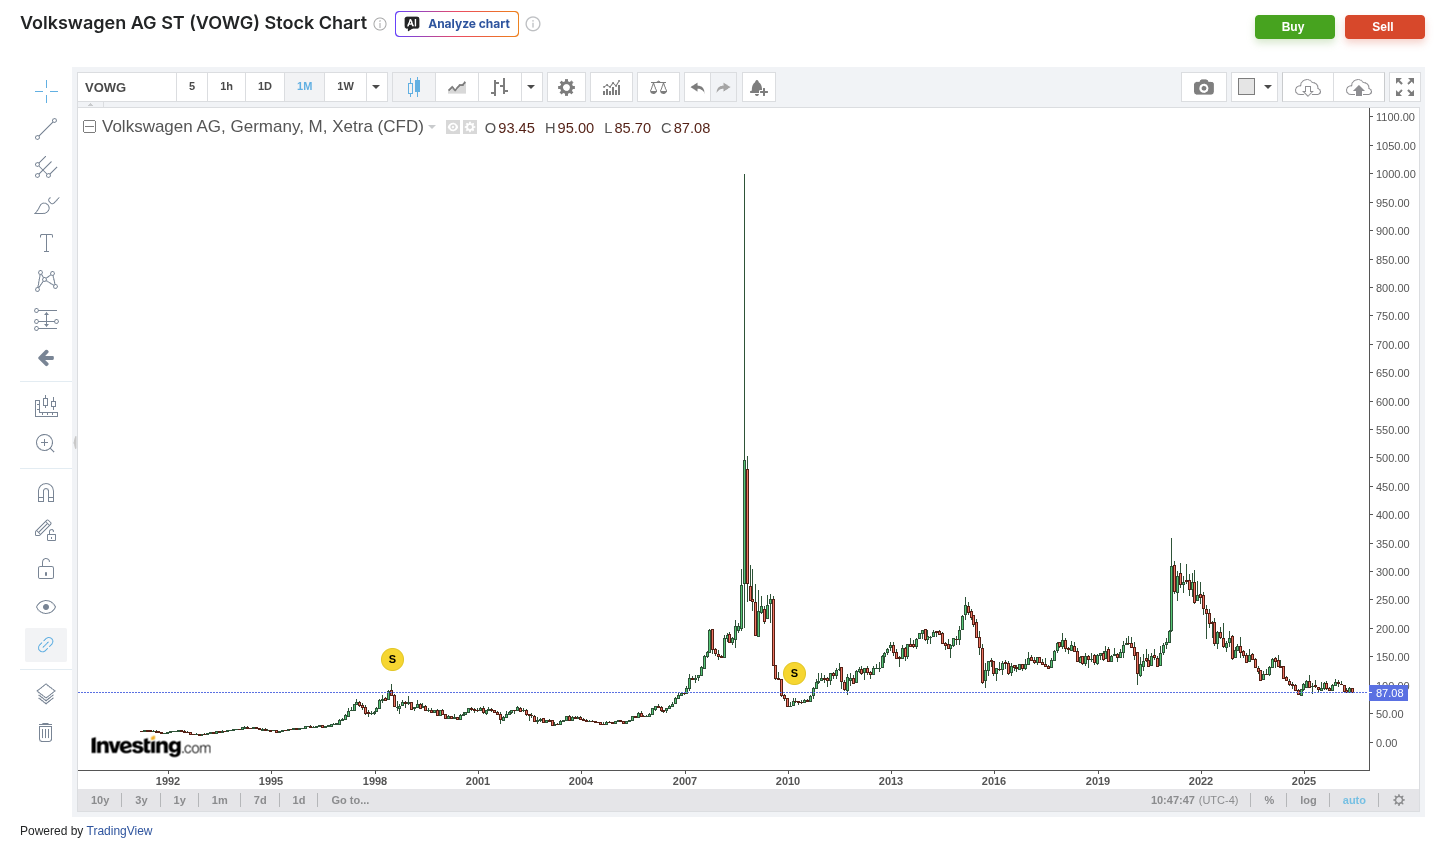Screen dimensions: 1437x853
Task: Set time range to 1y
Action: click(x=180, y=800)
